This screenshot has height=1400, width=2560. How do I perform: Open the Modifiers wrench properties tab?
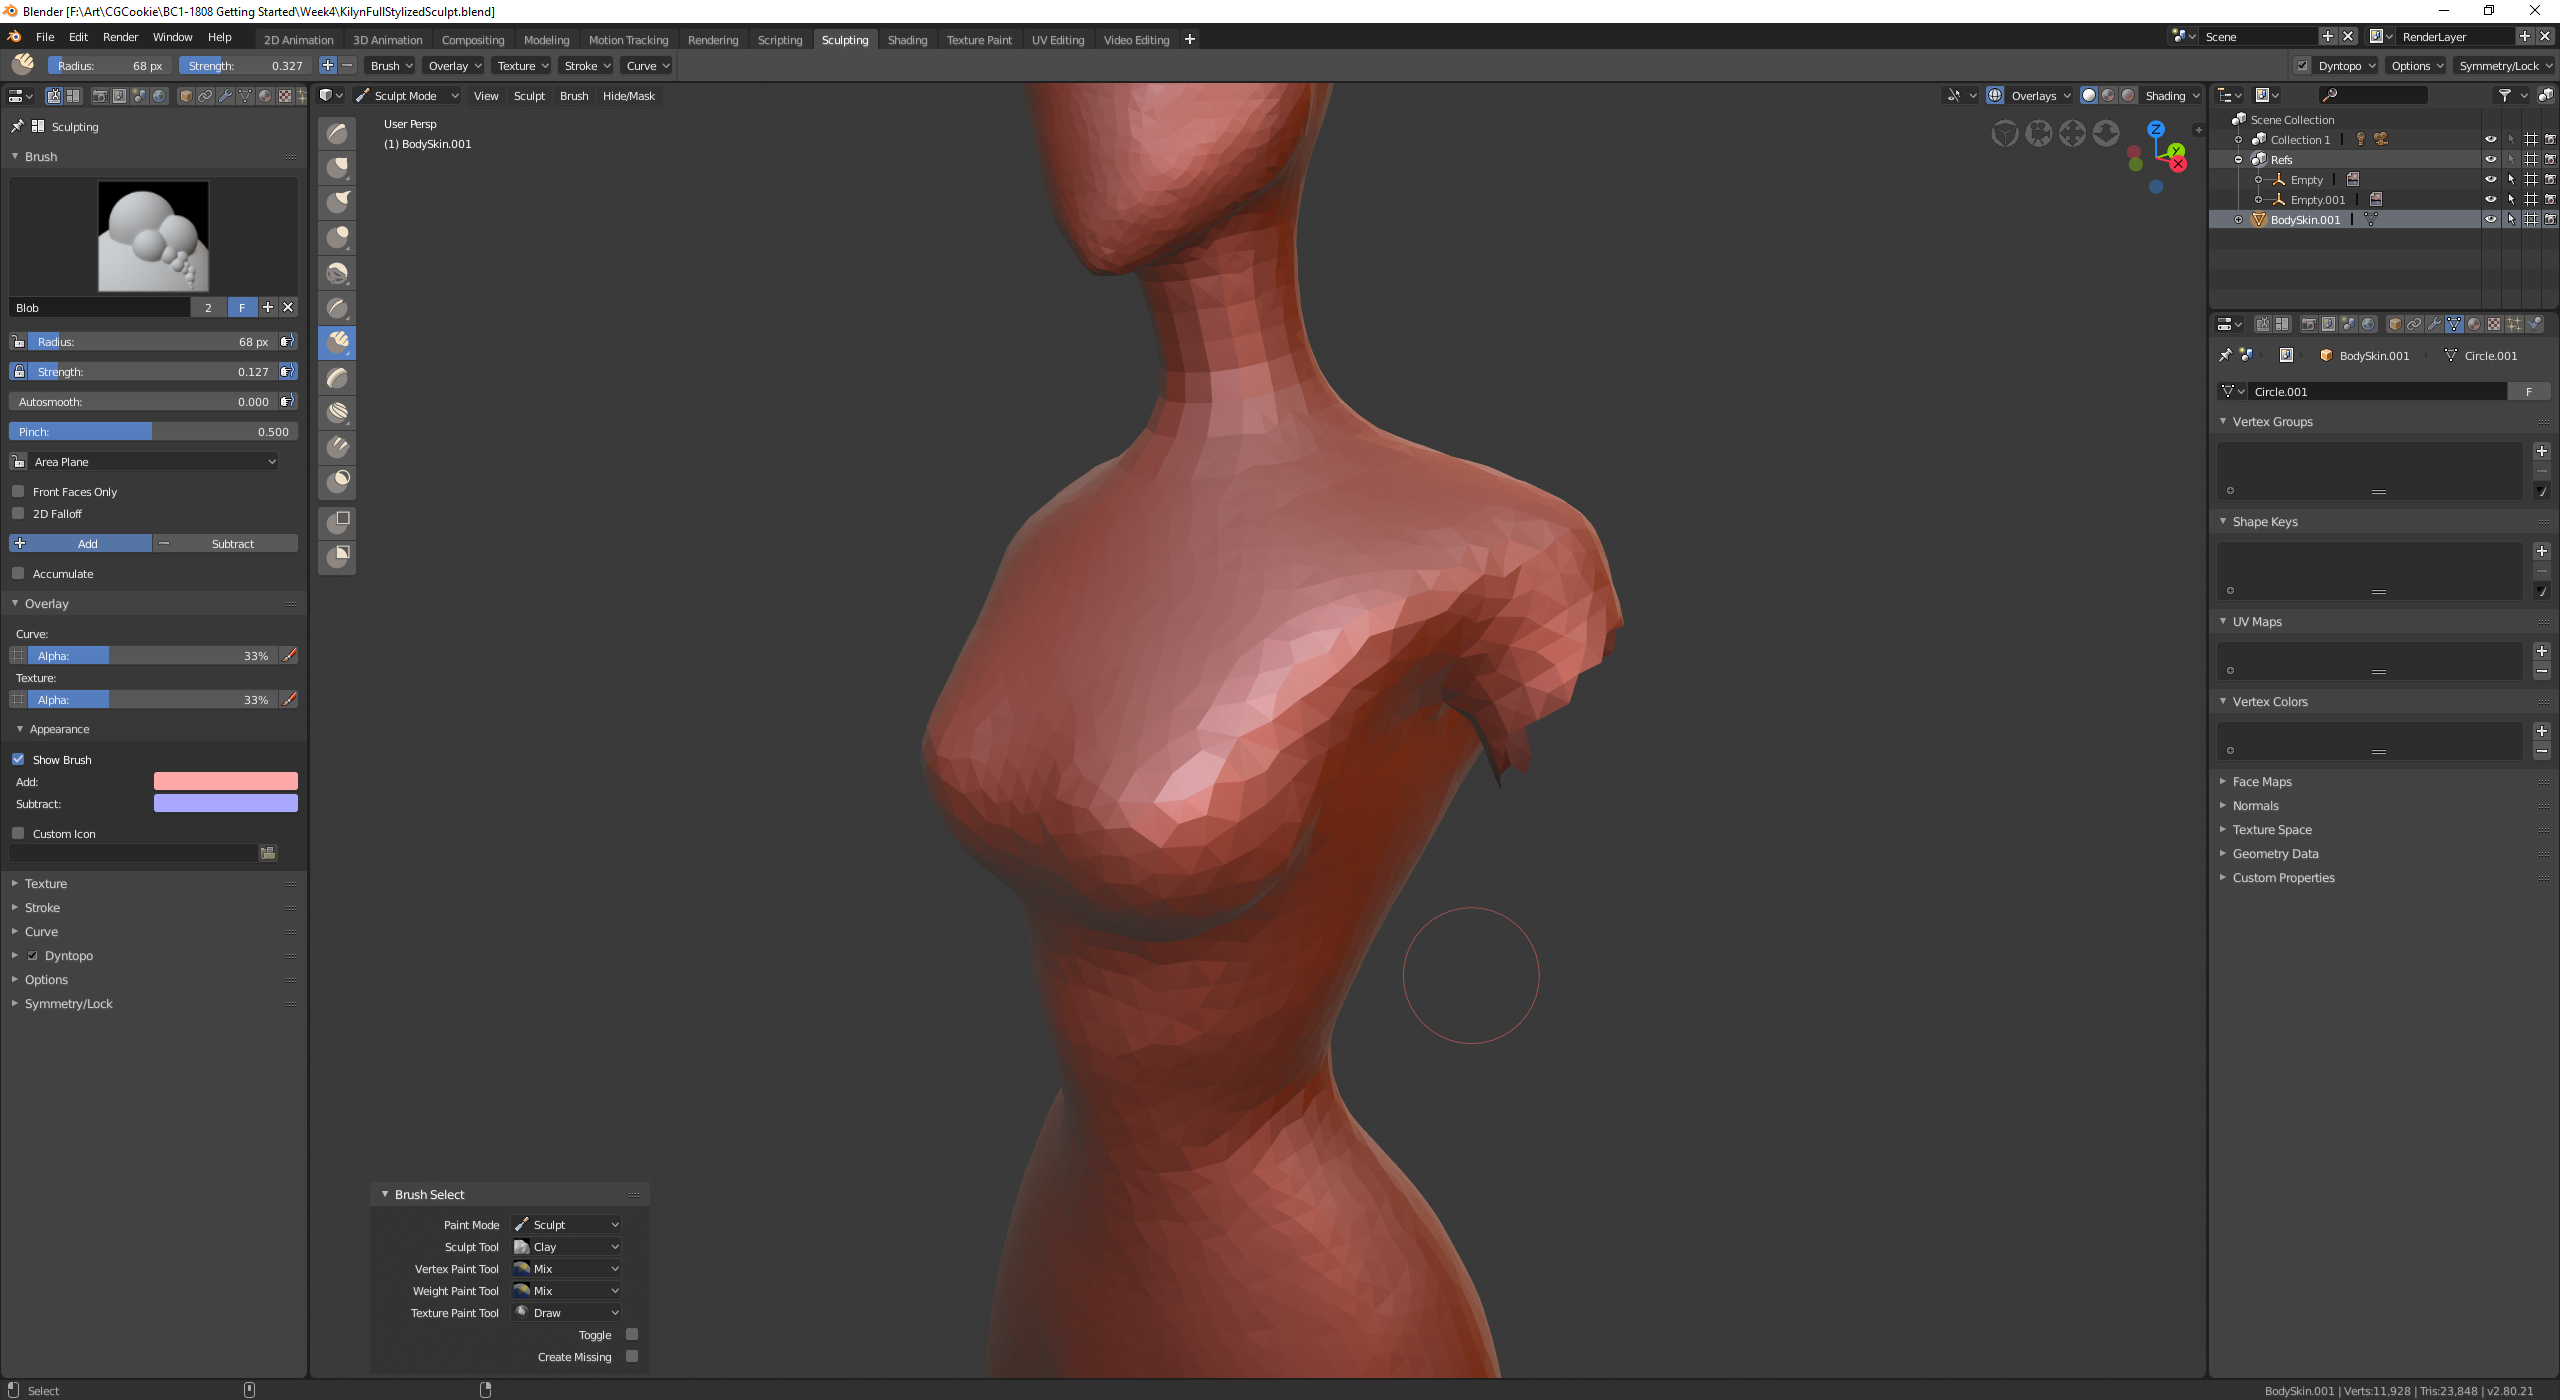[x=2434, y=324]
